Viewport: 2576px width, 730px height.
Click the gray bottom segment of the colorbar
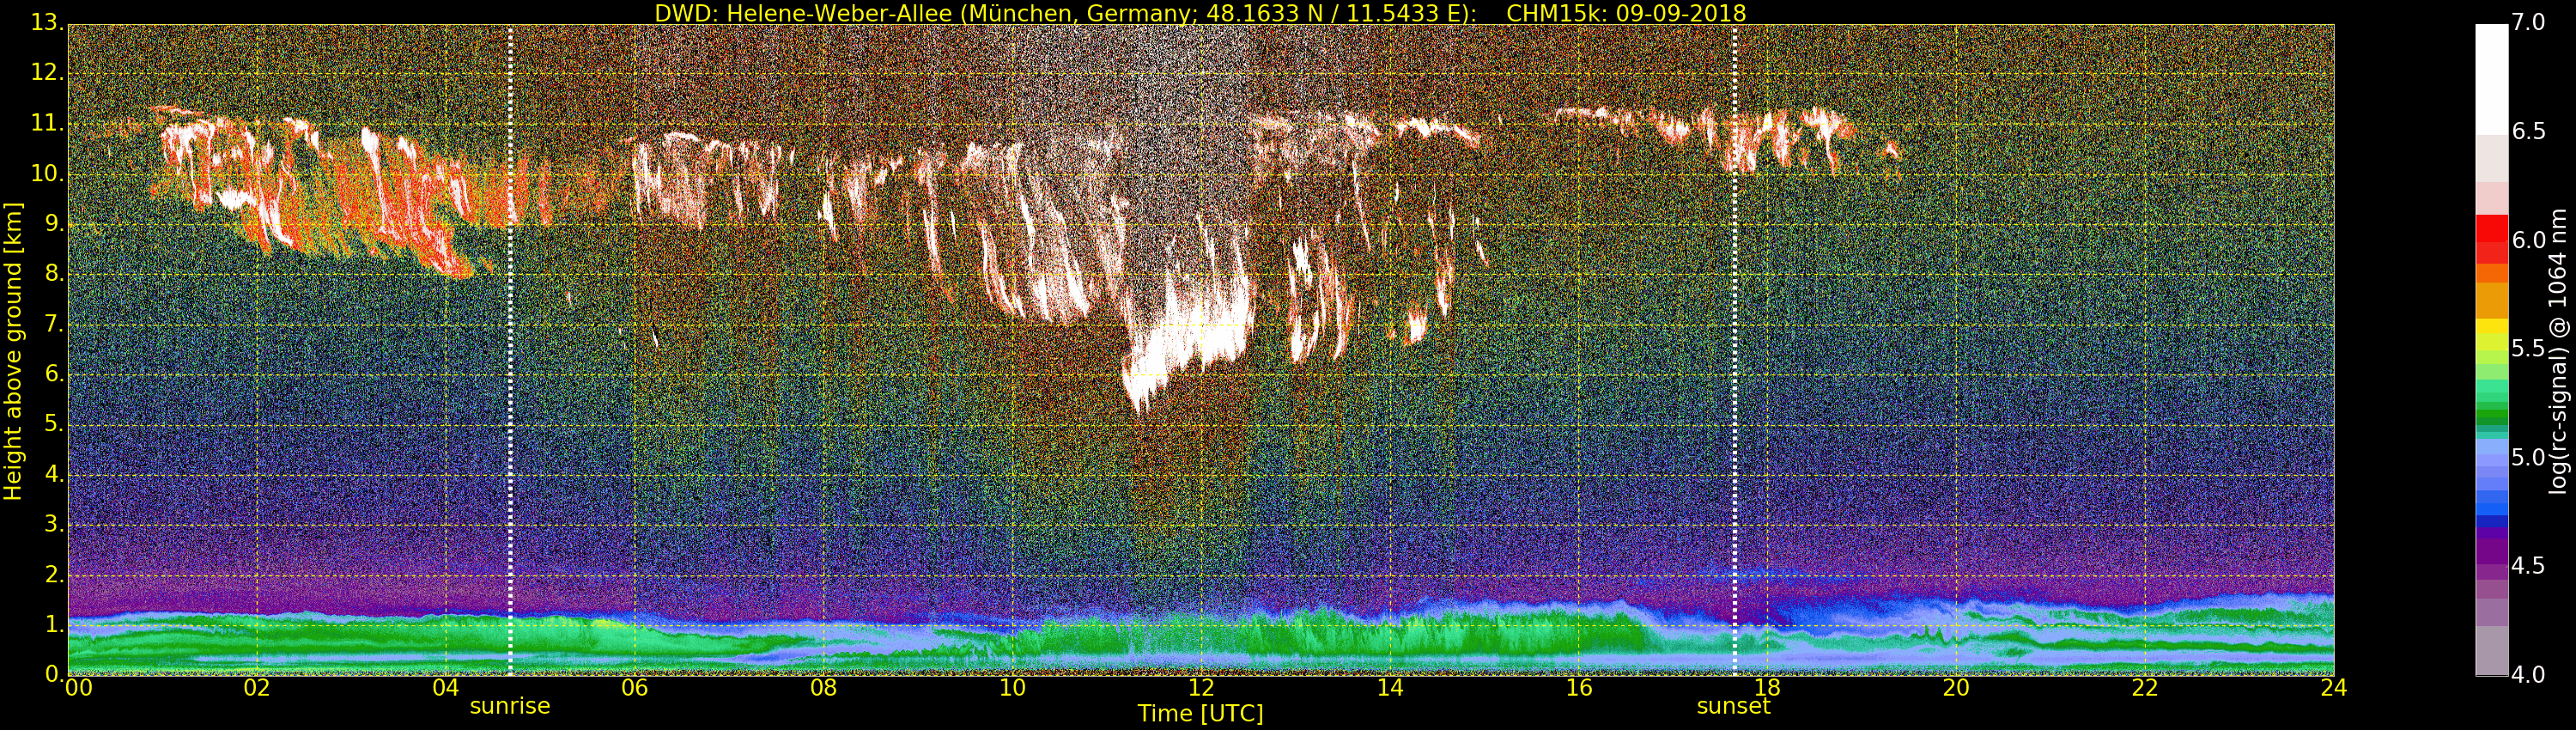[2491, 650]
